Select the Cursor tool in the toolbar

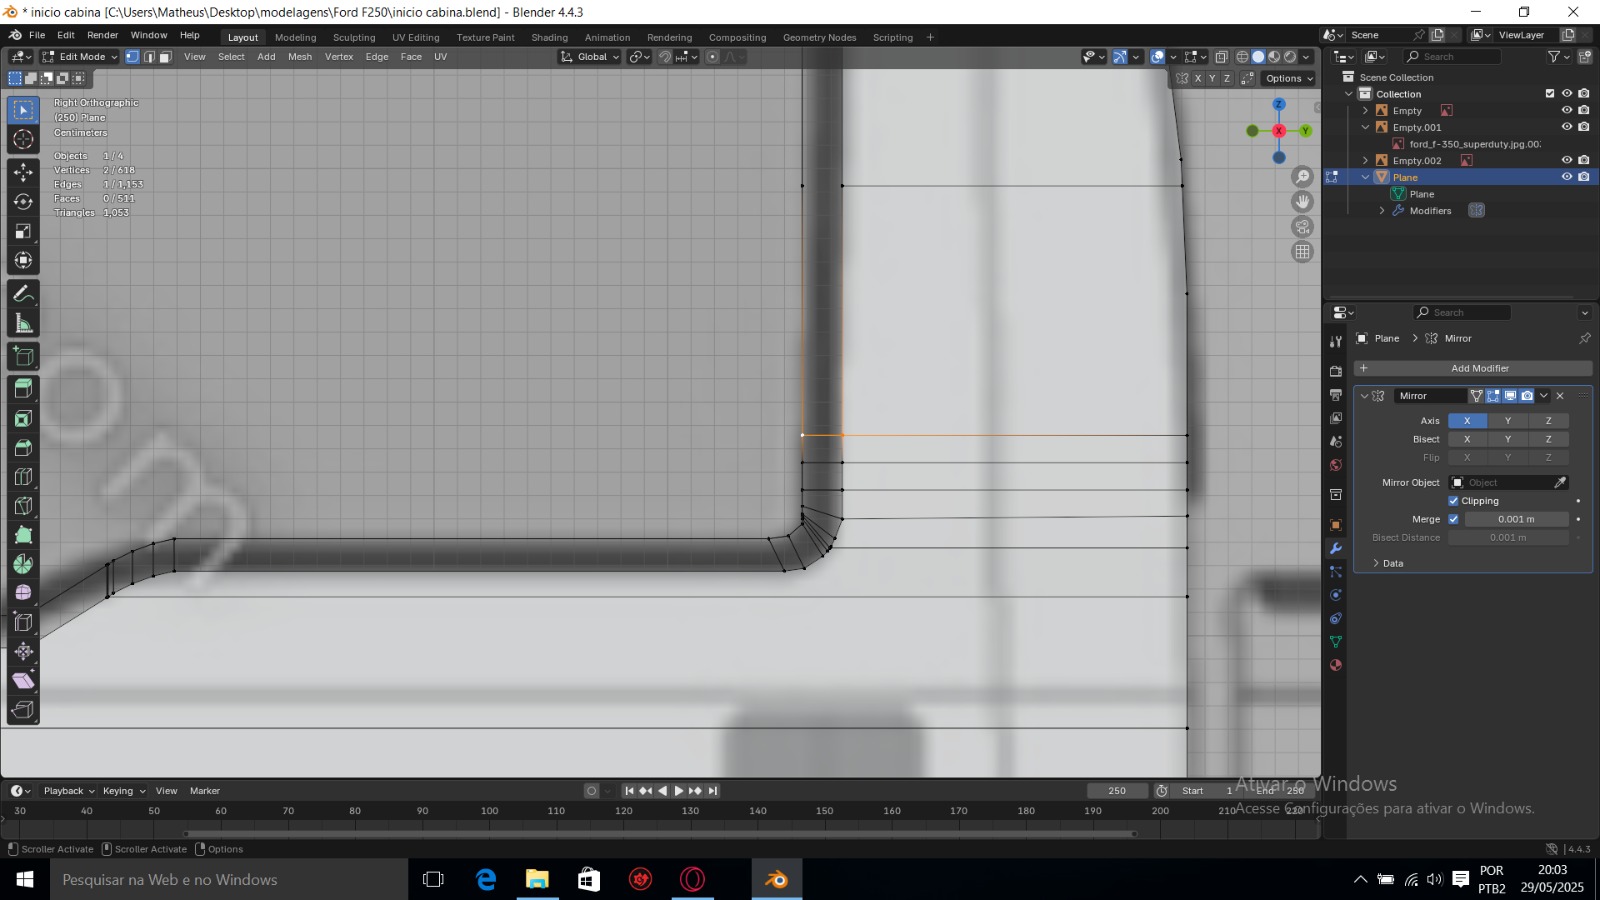[x=23, y=139]
